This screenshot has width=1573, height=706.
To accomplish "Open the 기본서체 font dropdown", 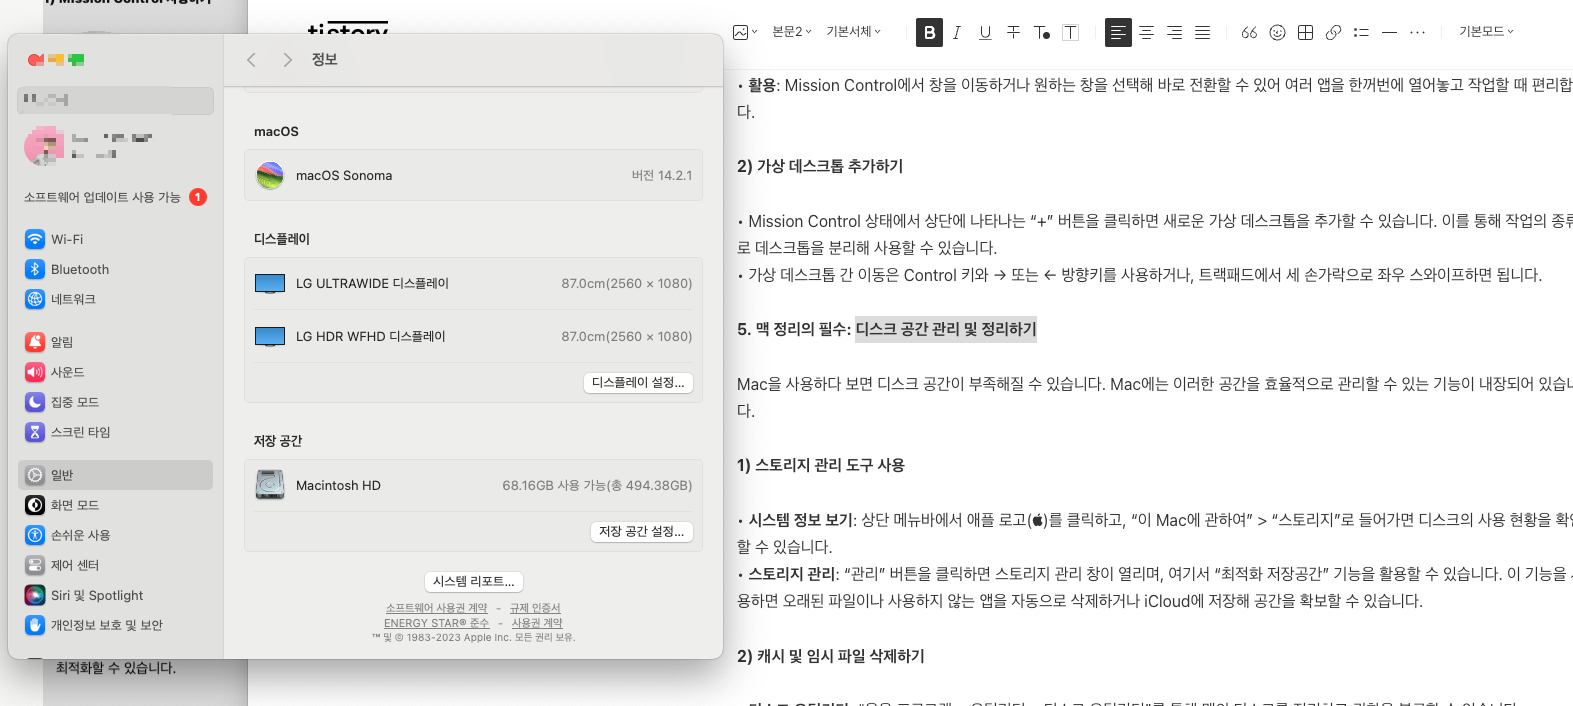I will (853, 32).
